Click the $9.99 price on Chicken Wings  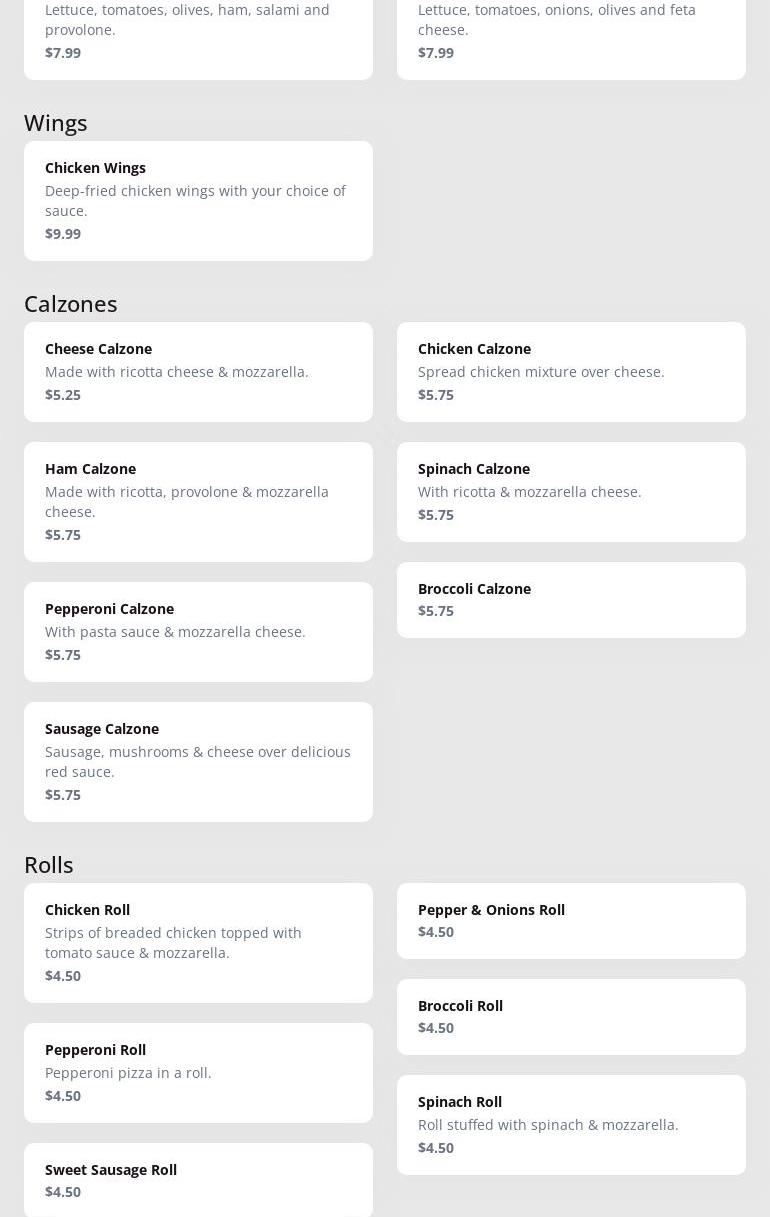coord(63,233)
